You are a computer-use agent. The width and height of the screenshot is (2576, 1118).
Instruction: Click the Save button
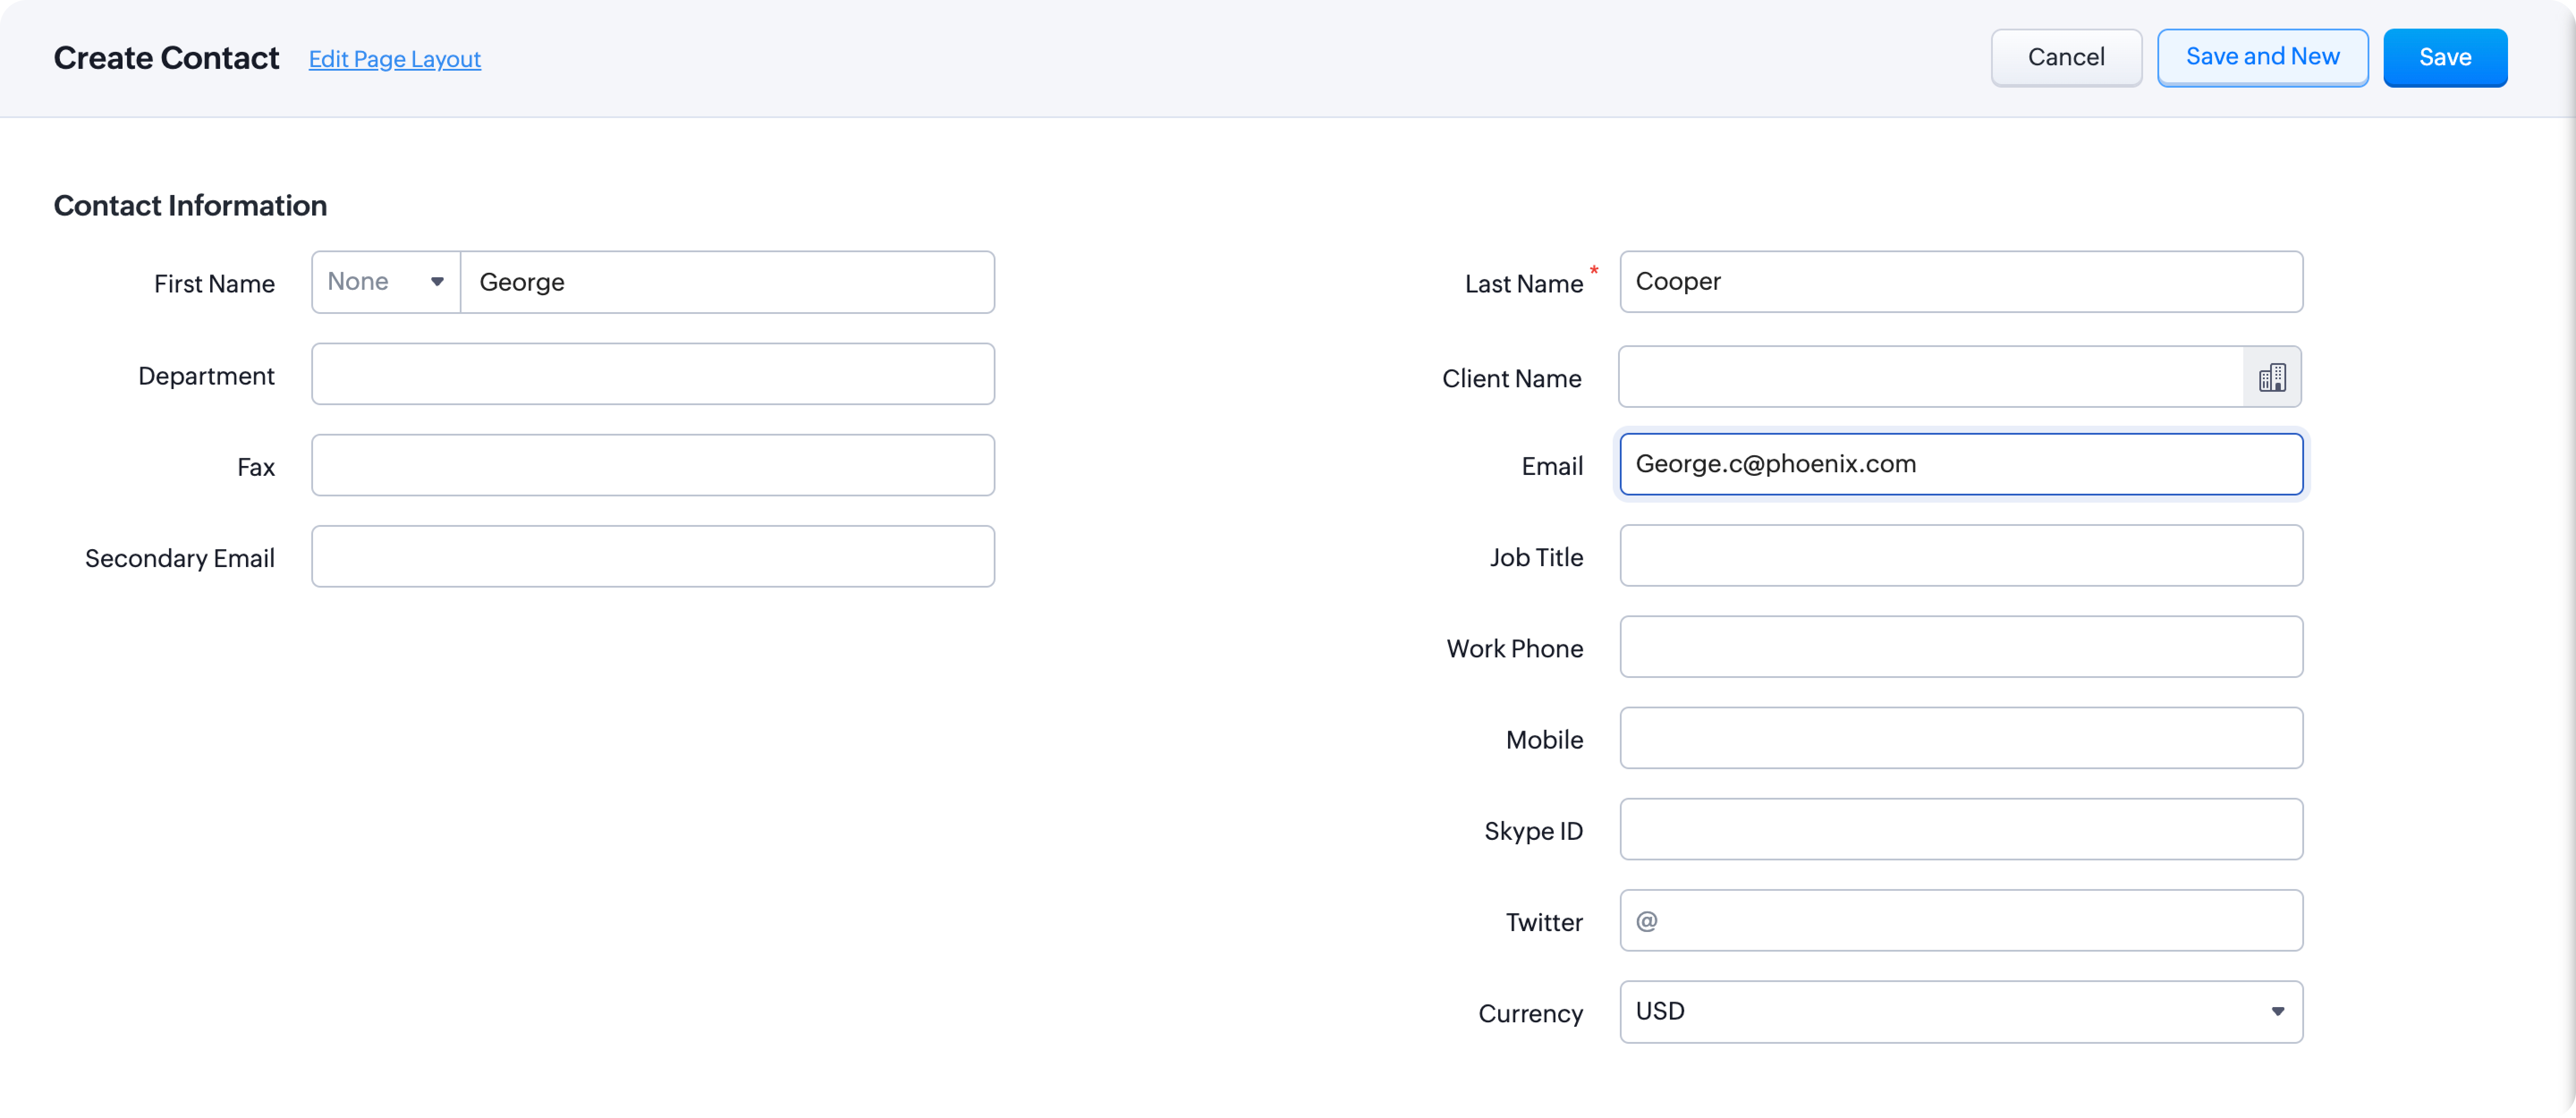click(2444, 57)
